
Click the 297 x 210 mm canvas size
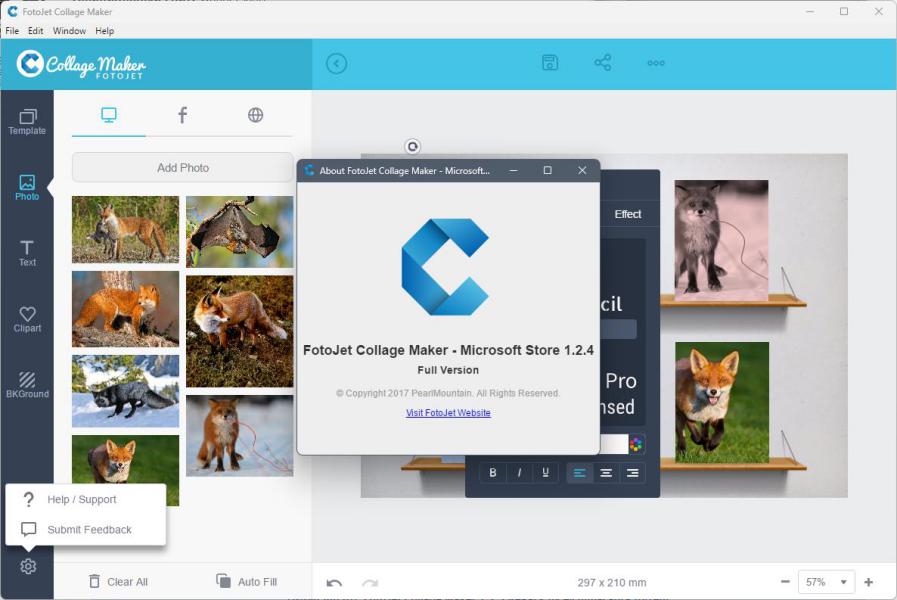612,583
